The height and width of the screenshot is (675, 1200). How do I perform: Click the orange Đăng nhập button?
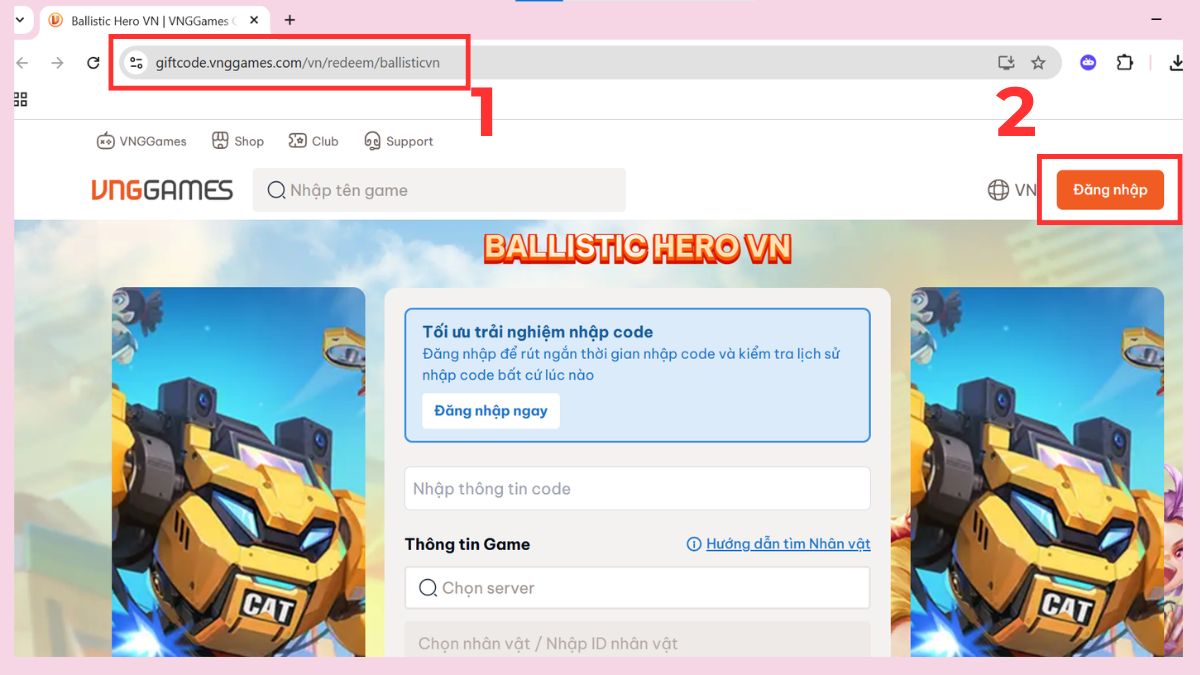coord(1108,188)
